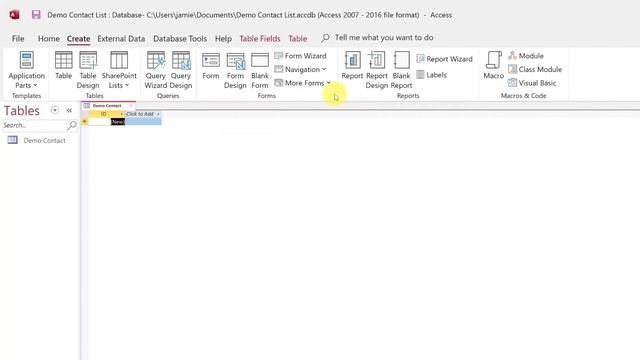Viewport: 640px width, 360px height.
Task: Collapse the navigation pane with the double chevron
Action: [69, 110]
